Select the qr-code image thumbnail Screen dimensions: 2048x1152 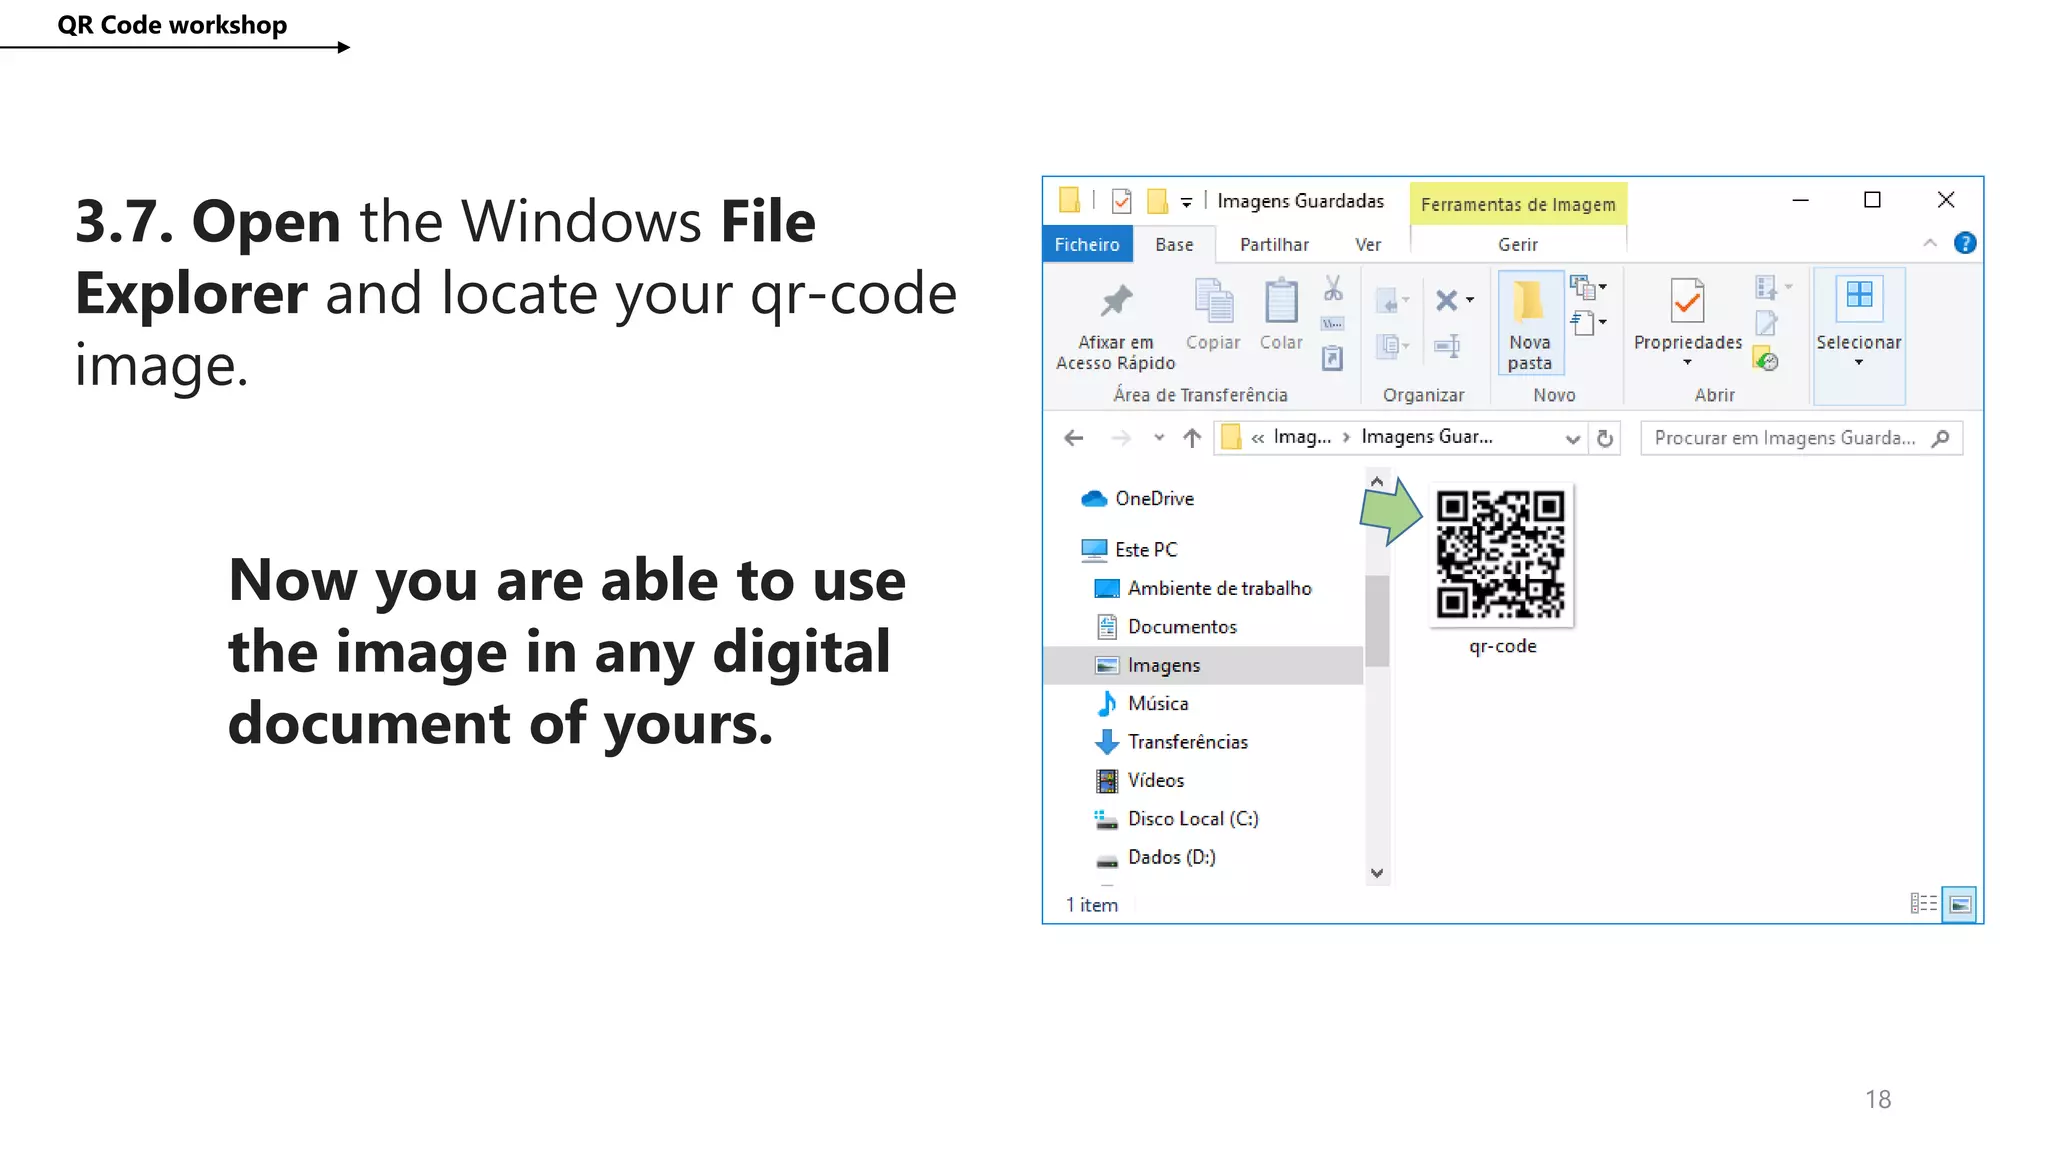pyautogui.click(x=1501, y=555)
